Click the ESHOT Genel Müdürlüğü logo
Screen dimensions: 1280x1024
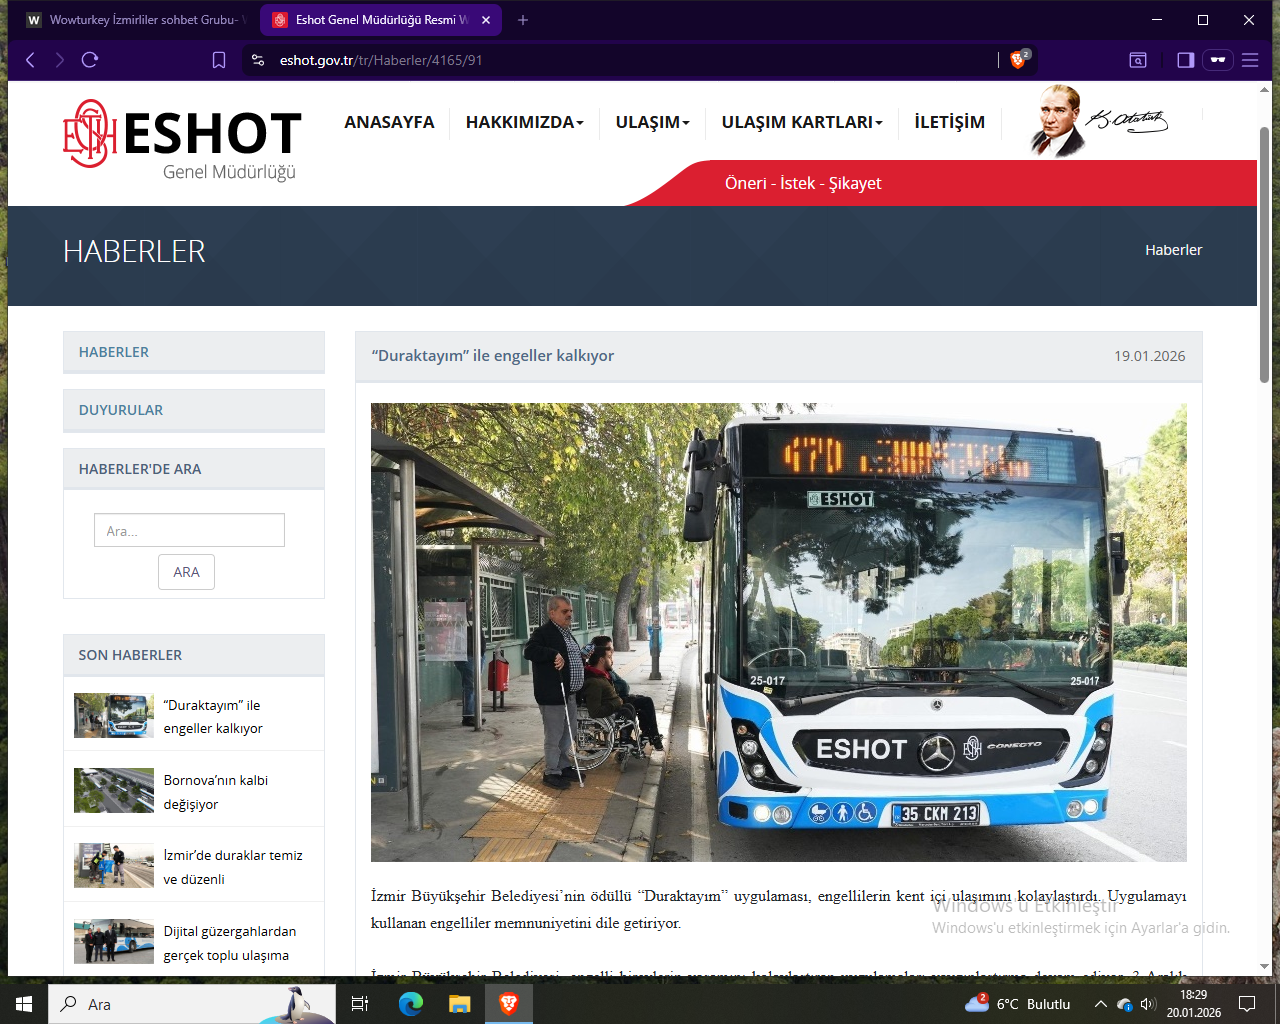182,140
